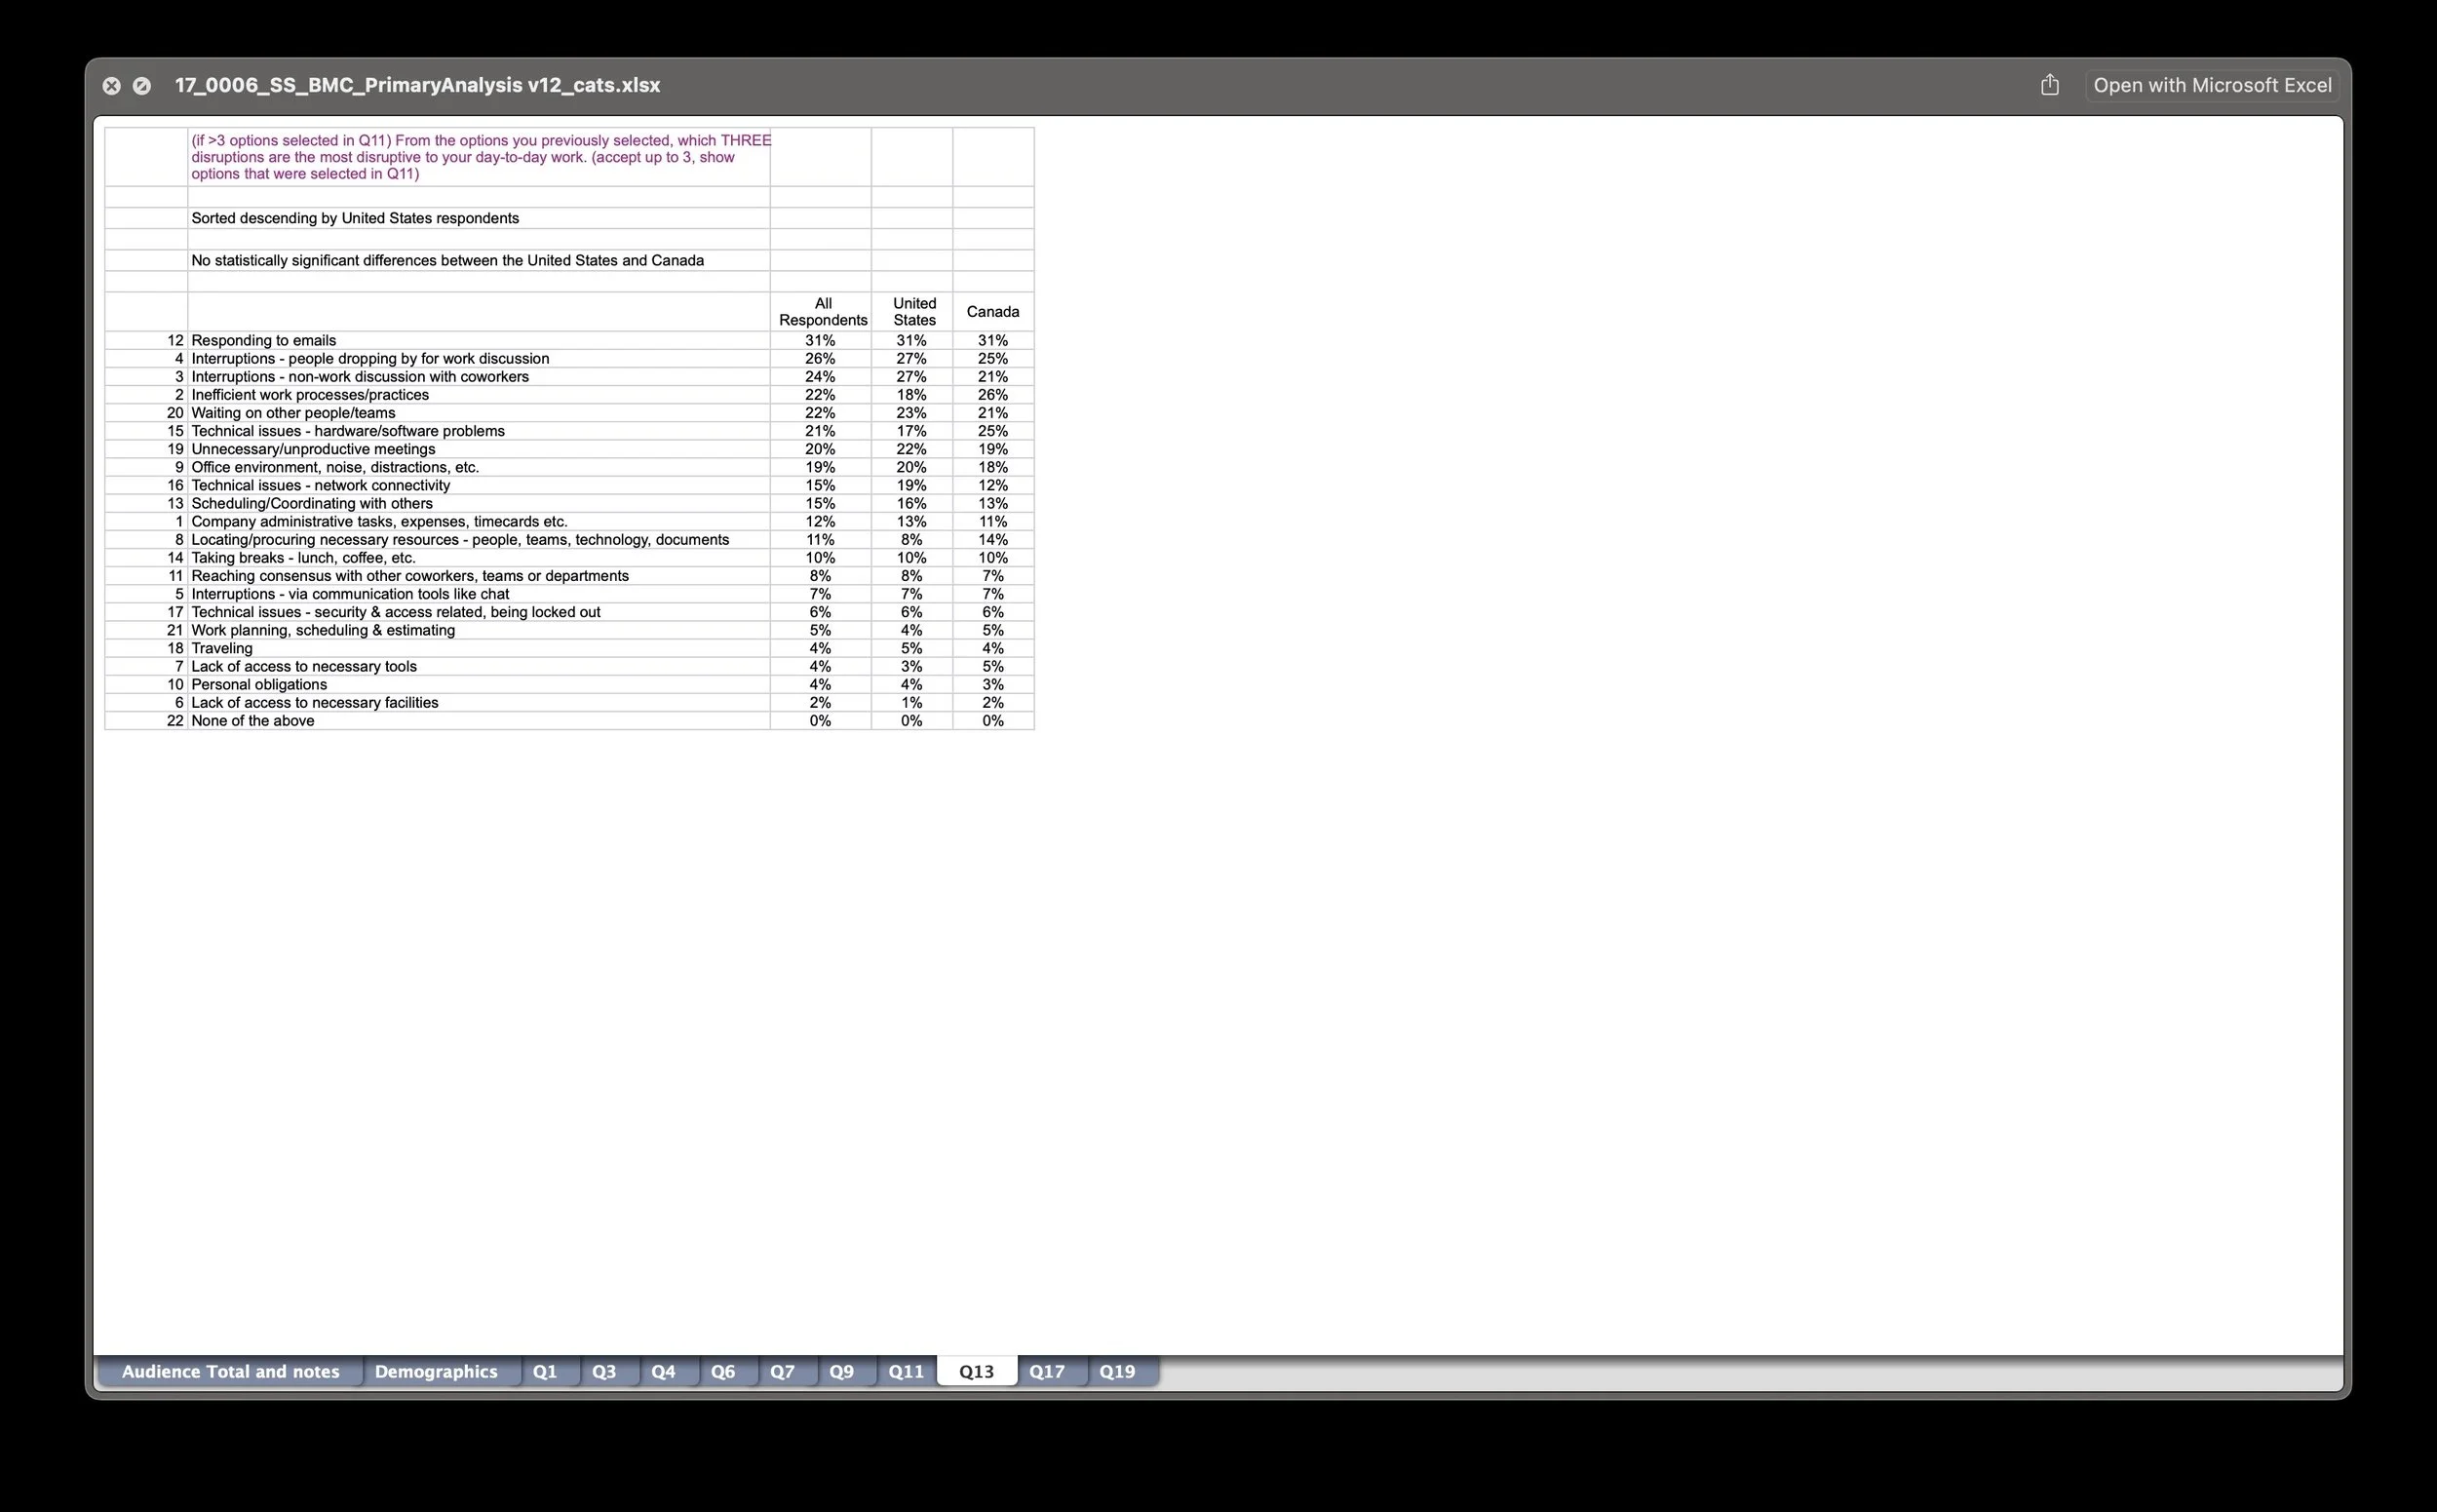Open the Q19 sheet tab

(x=1117, y=1371)
